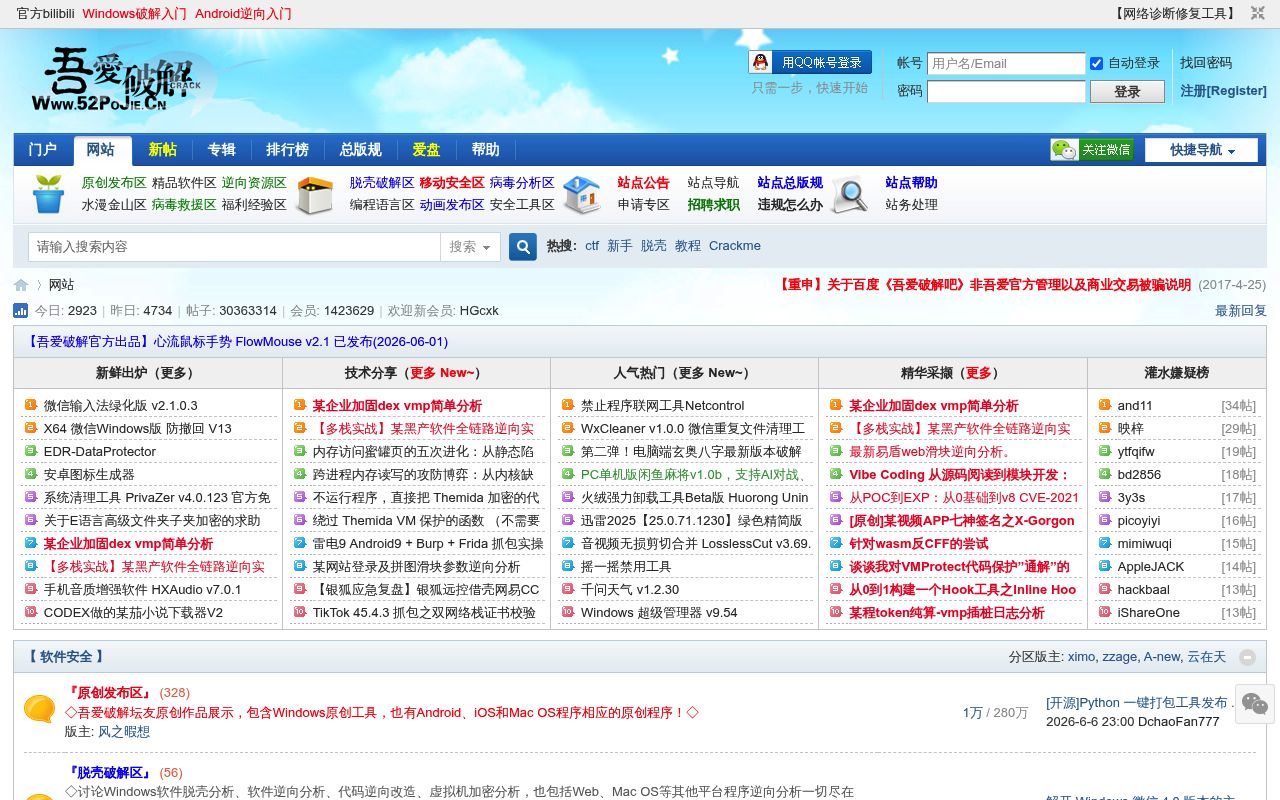Open the 移动安全区 forum link

pos(452,183)
